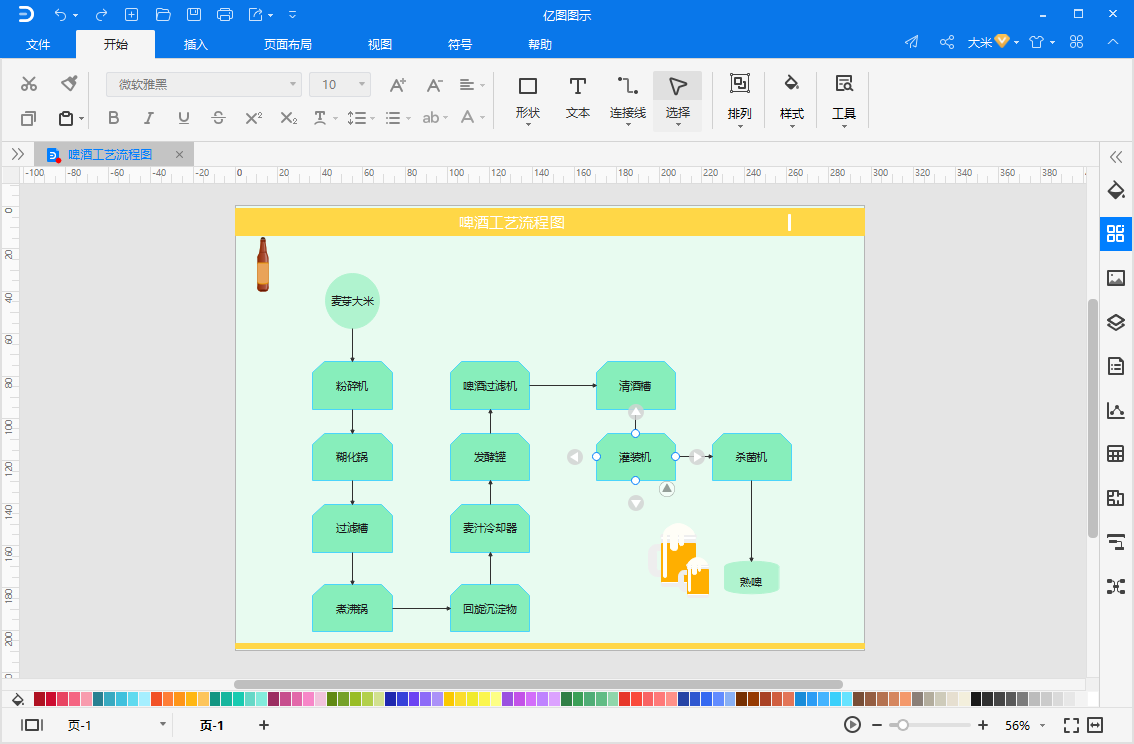This screenshot has height=744, width=1134.
Task: Toggle italic text formatting
Action: pyautogui.click(x=148, y=118)
